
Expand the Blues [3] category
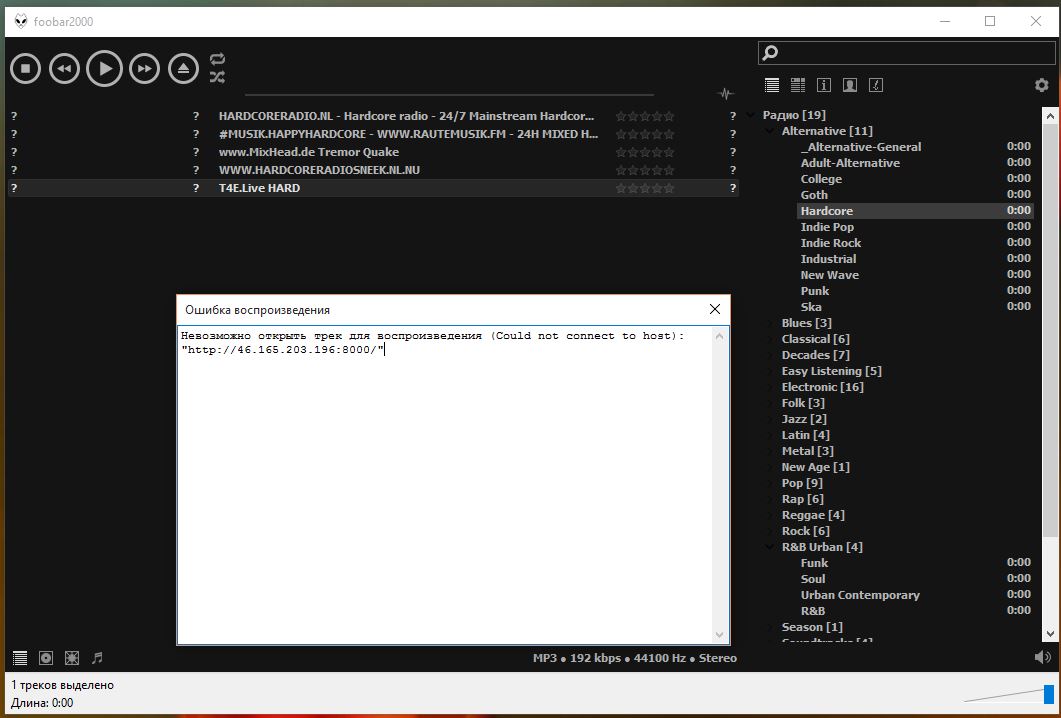(770, 323)
